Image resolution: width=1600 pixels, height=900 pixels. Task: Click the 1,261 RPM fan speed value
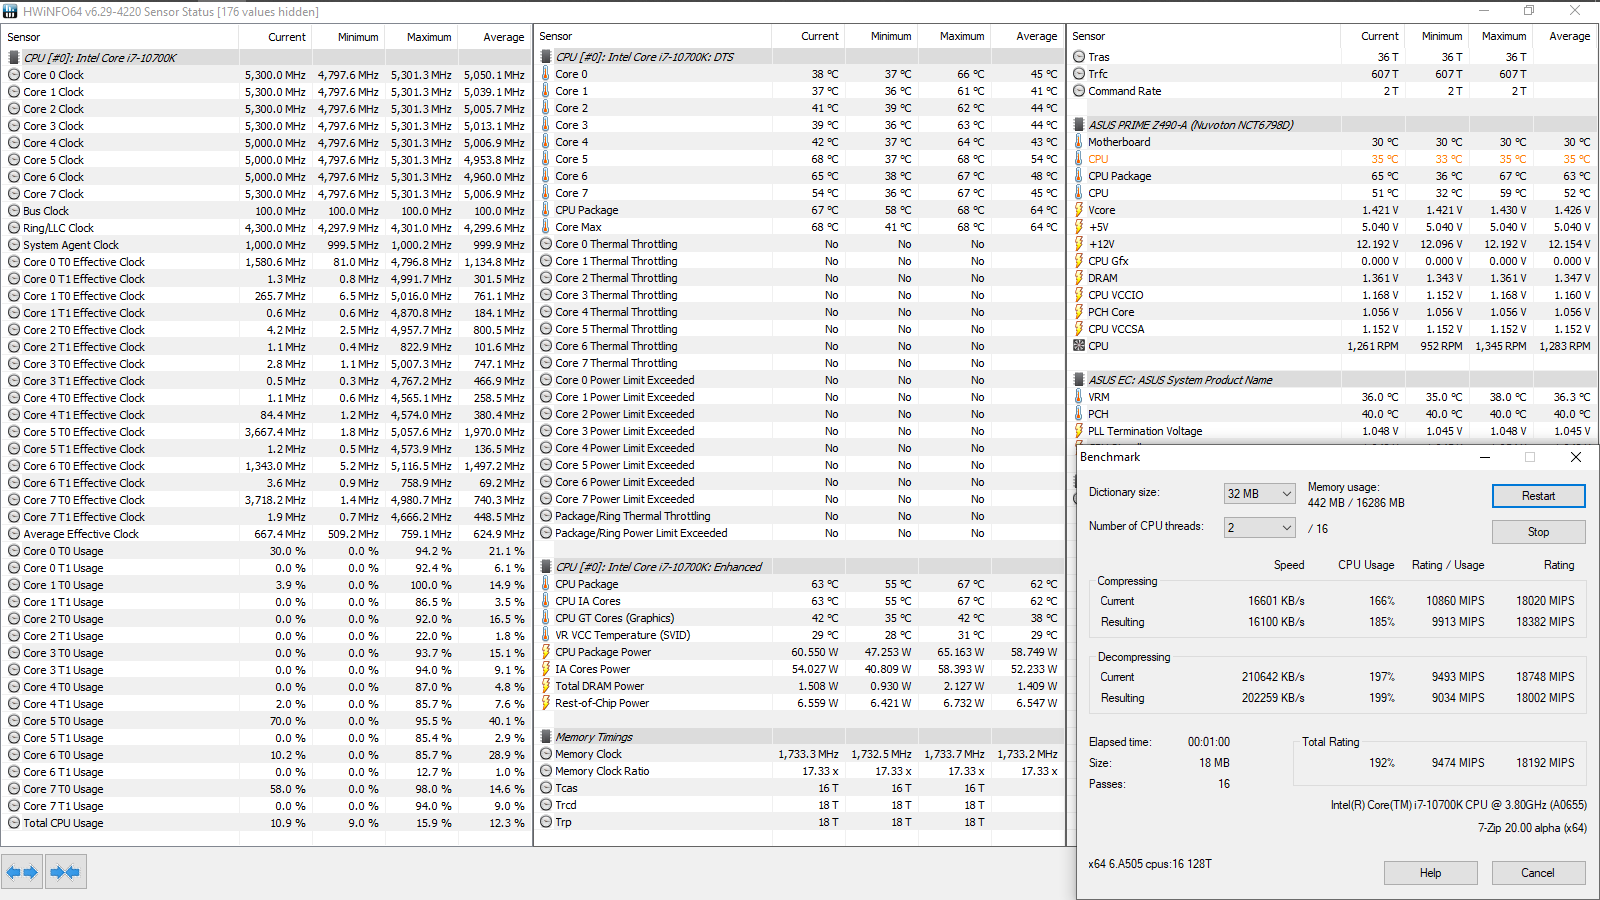click(x=1372, y=346)
